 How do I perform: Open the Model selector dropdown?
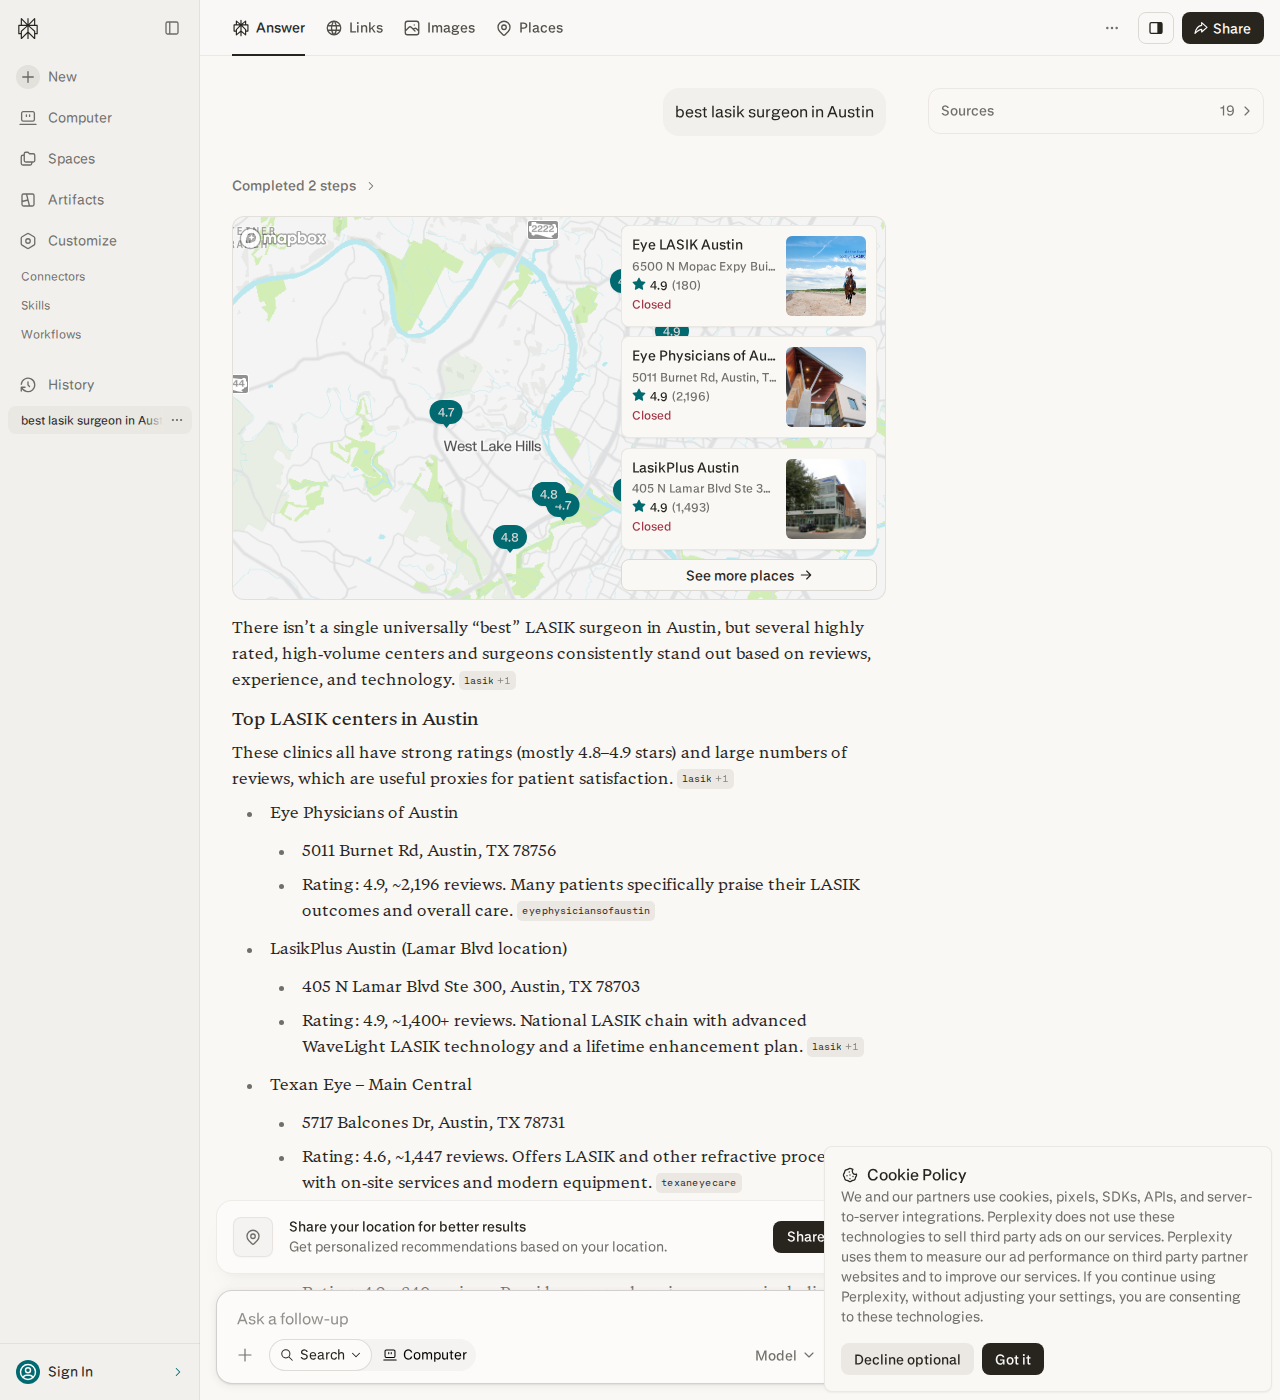(784, 1355)
